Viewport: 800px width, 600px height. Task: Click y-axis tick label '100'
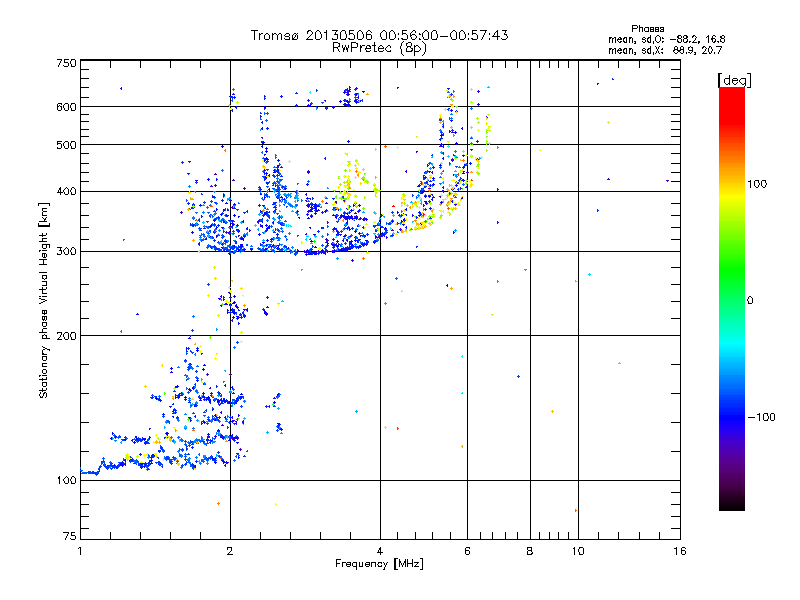pyautogui.click(x=66, y=480)
